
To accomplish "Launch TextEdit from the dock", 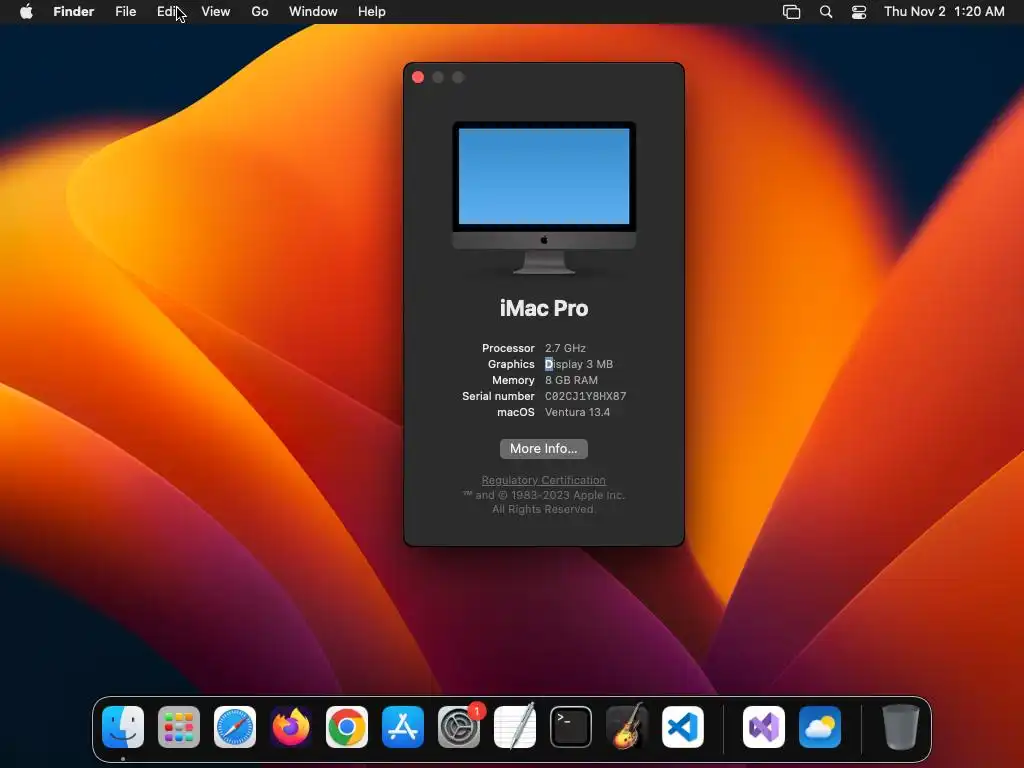I will coord(515,727).
